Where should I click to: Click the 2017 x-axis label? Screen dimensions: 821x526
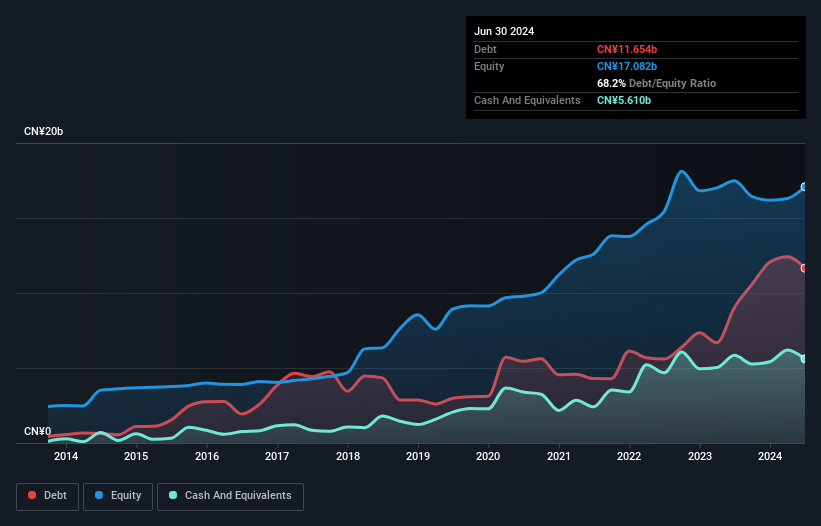277,456
